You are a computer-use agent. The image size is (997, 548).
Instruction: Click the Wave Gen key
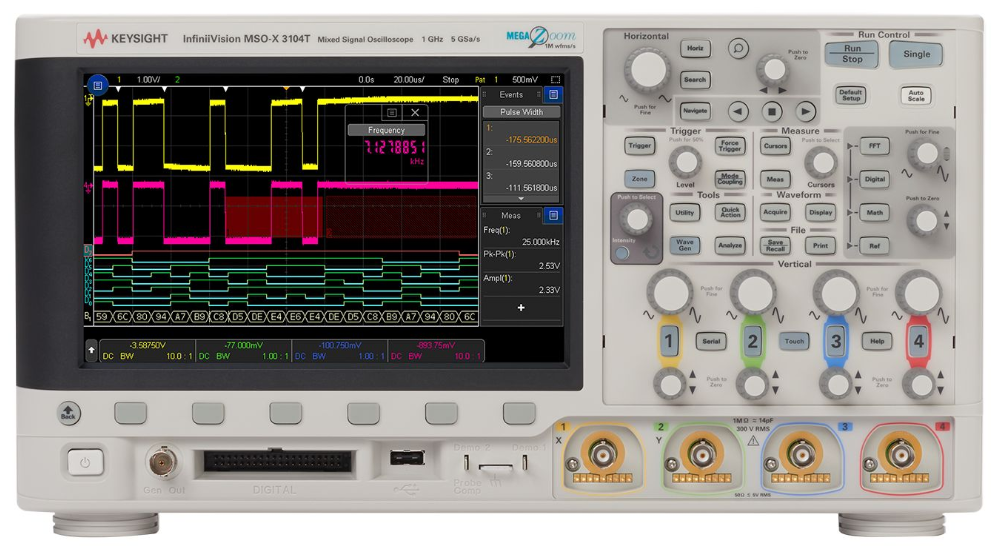tap(685, 245)
